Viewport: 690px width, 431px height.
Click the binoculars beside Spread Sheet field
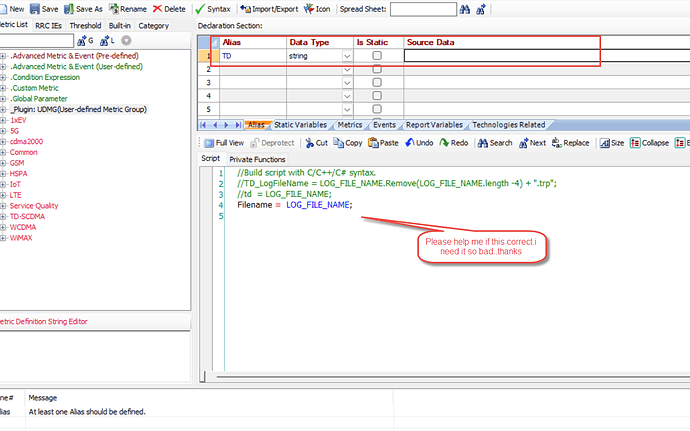pos(465,9)
